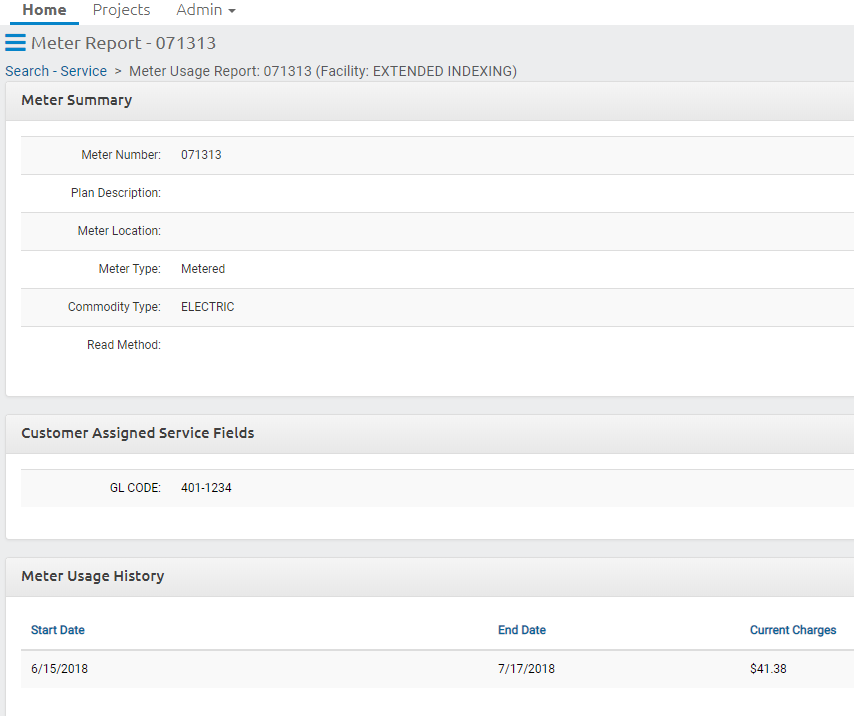Click the GL CODE label
Image resolution: width=854 pixels, height=716 pixels.
(135, 488)
